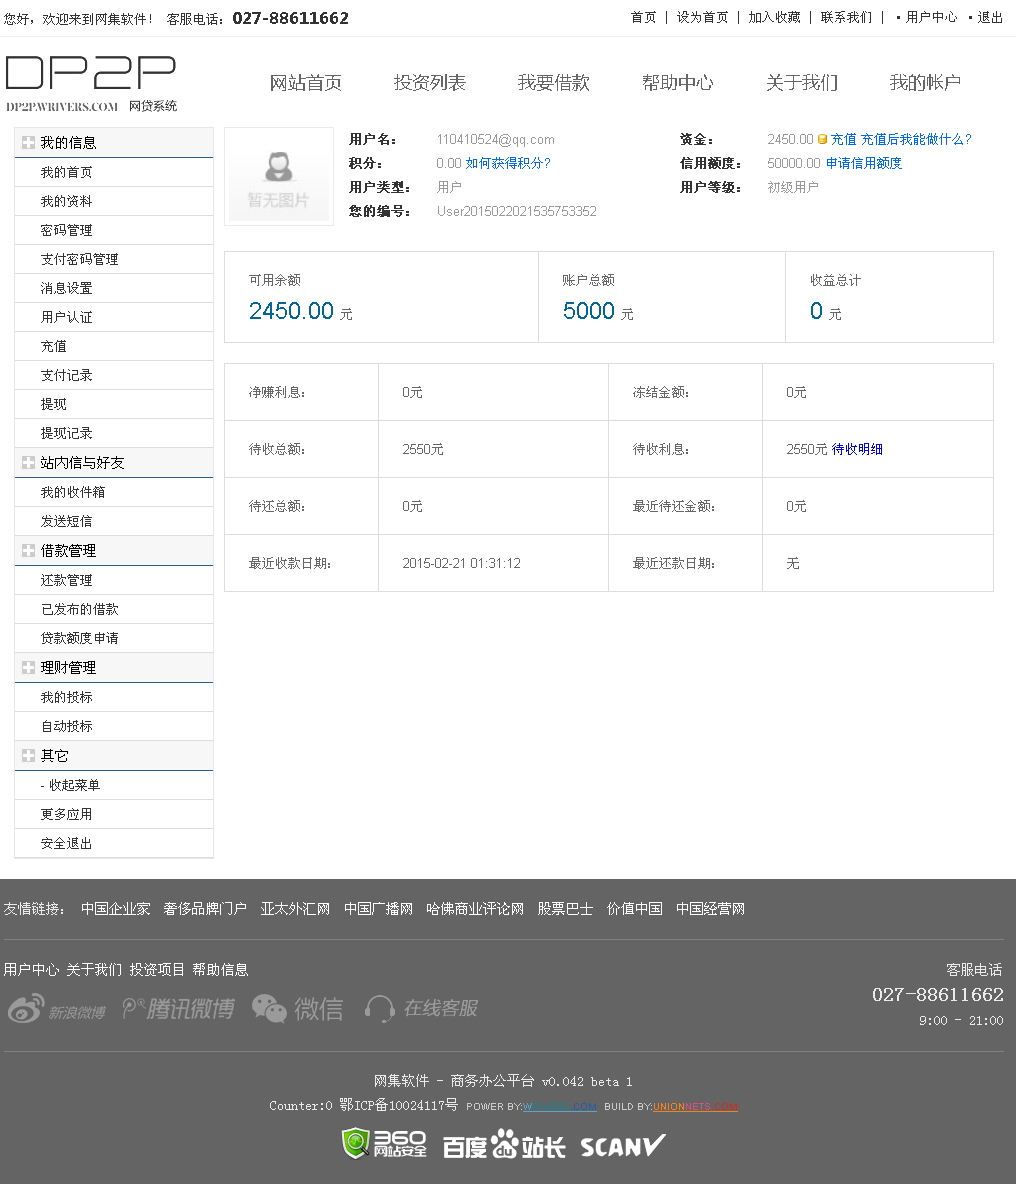The width and height of the screenshot is (1016, 1184).
Task: Open Sina Weibo social icon
Action: (56, 1009)
